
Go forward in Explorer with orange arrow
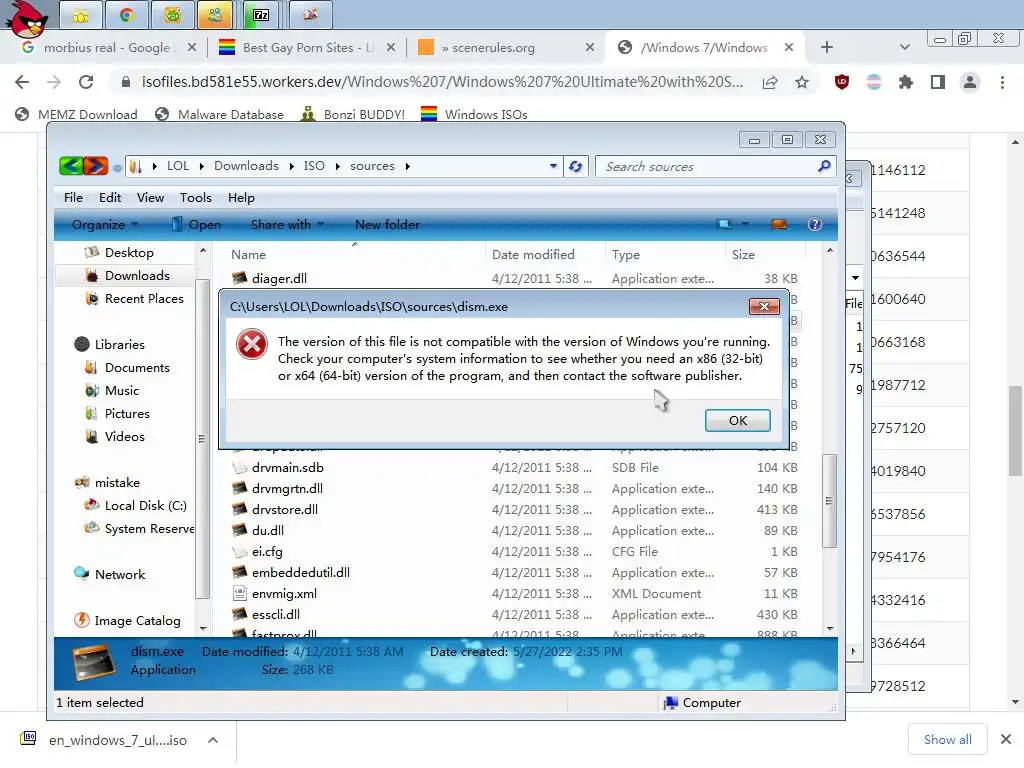[x=95, y=166]
